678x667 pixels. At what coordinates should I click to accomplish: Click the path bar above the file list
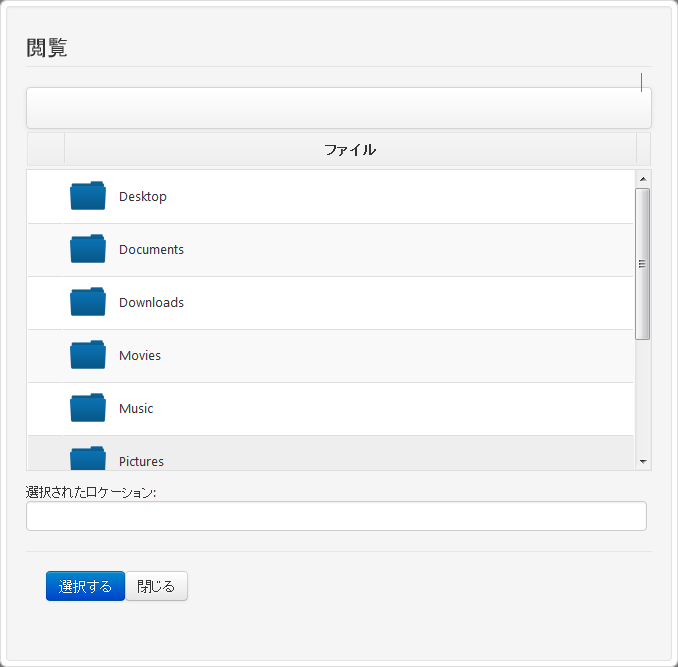(339, 108)
